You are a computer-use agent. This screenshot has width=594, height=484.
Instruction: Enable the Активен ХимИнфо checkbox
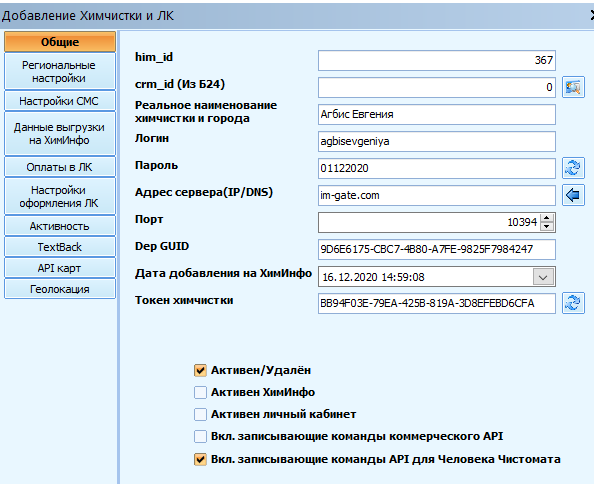point(200,392)
